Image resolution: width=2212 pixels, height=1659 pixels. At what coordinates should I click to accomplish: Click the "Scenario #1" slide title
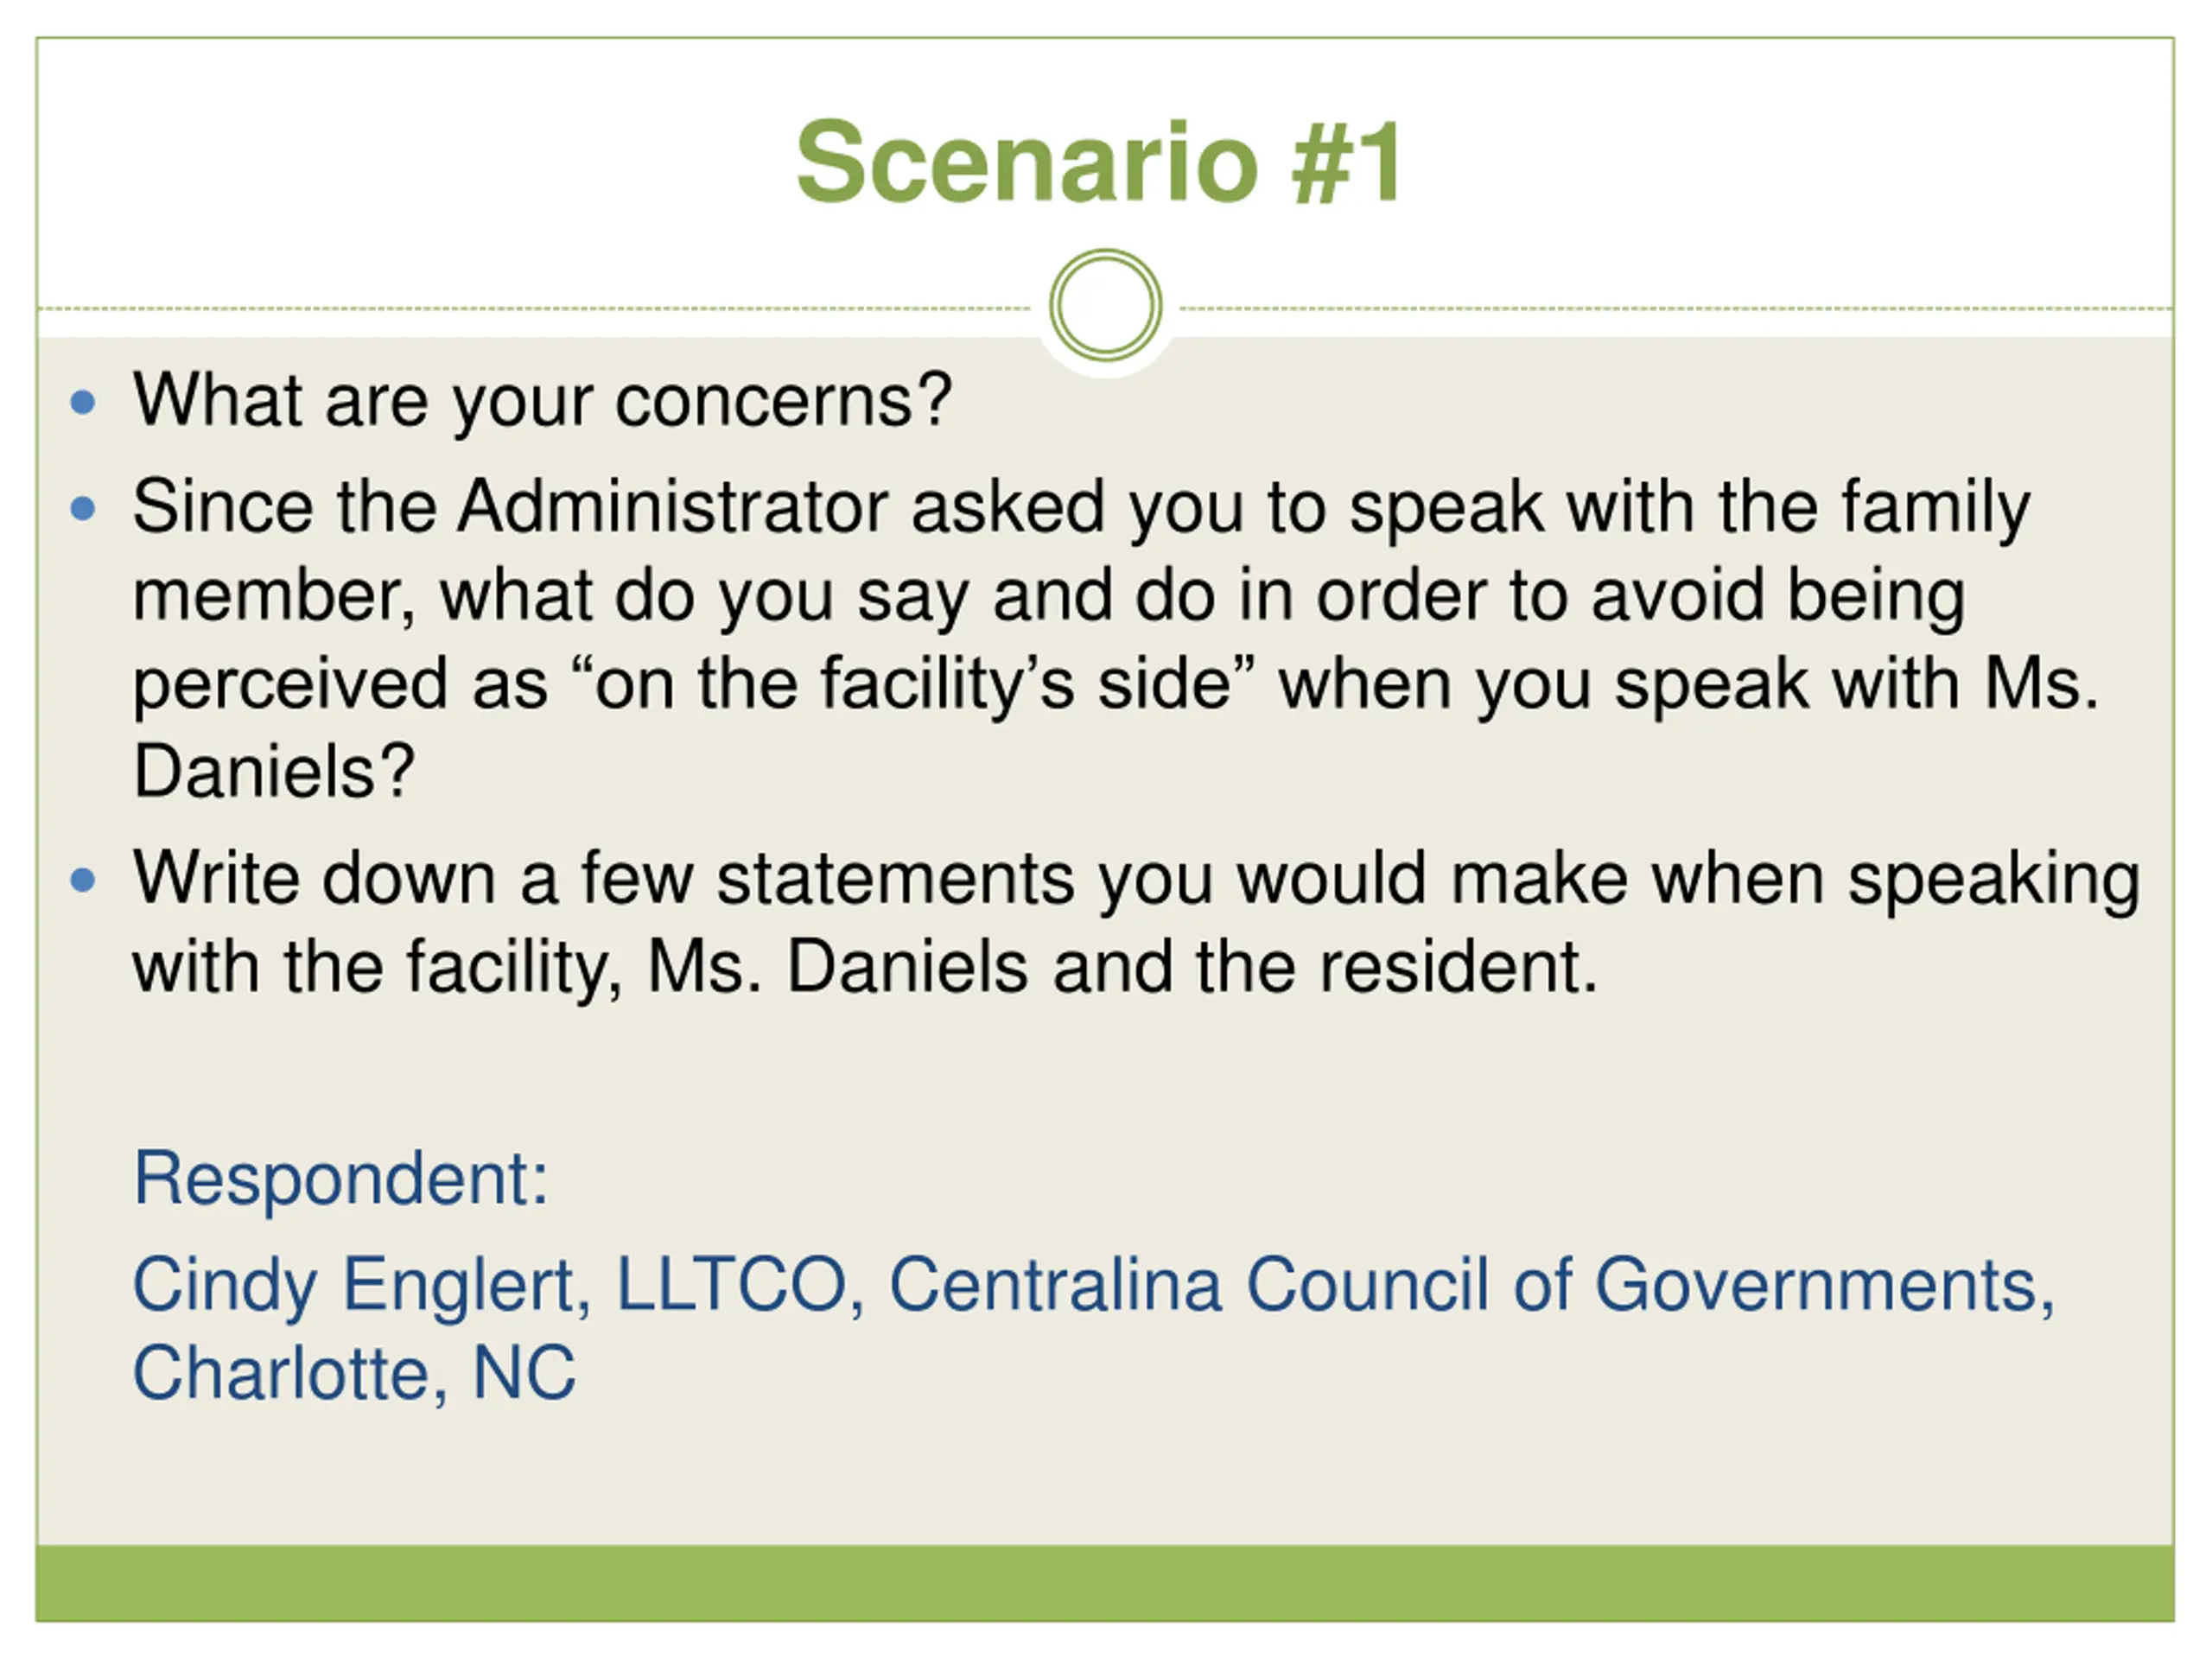(1100, 162)
